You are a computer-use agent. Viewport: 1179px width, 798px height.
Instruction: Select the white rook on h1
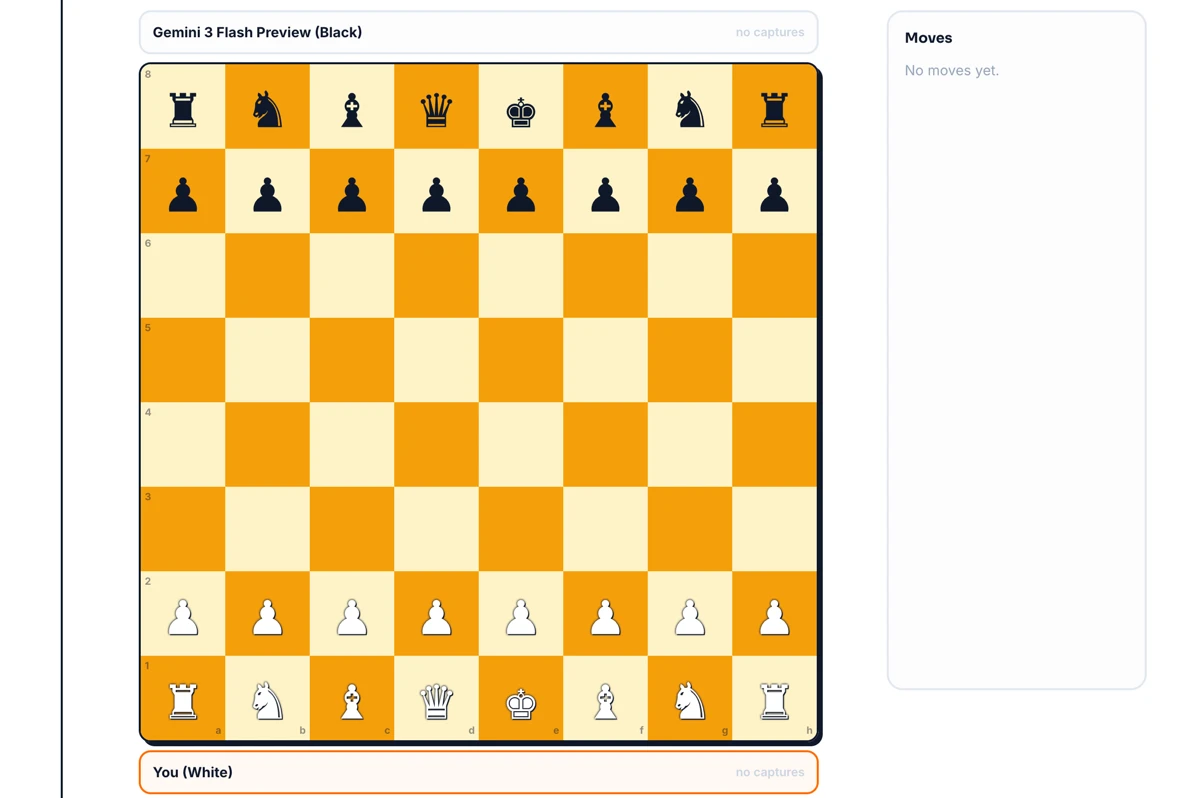click(774, 701)
